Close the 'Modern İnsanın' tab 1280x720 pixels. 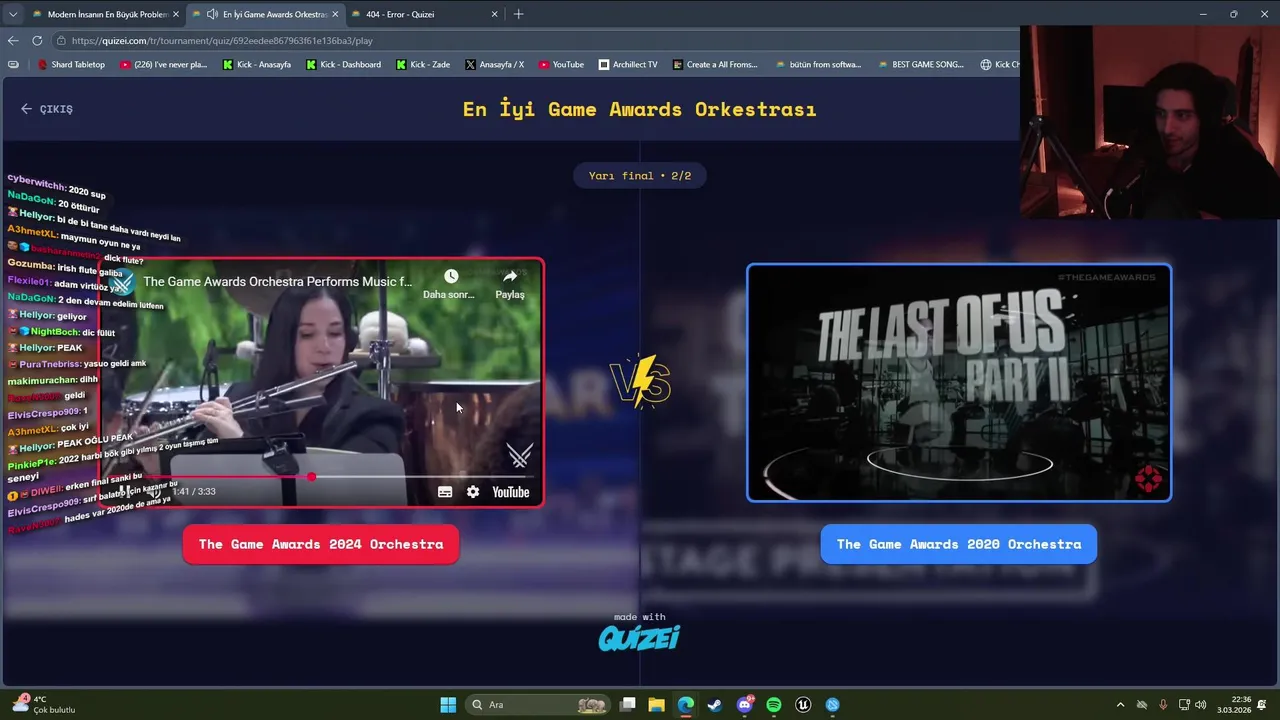pyautogui.click(x=176, y=14)
